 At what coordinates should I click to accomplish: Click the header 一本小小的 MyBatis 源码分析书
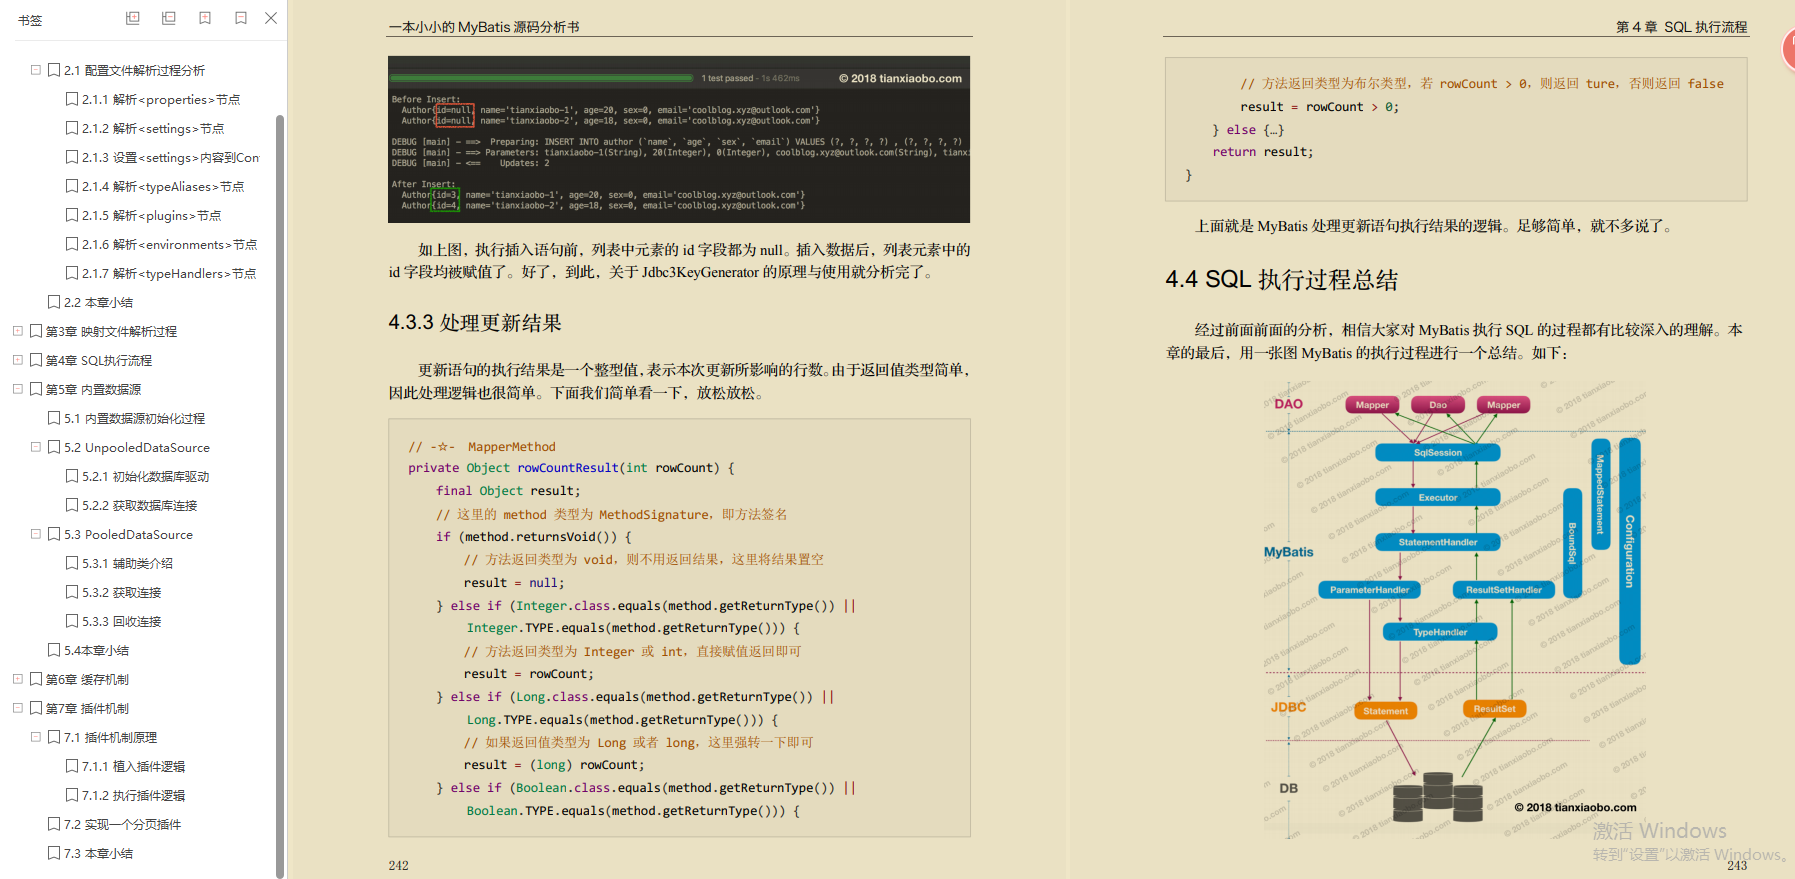[x=484, y=27]
